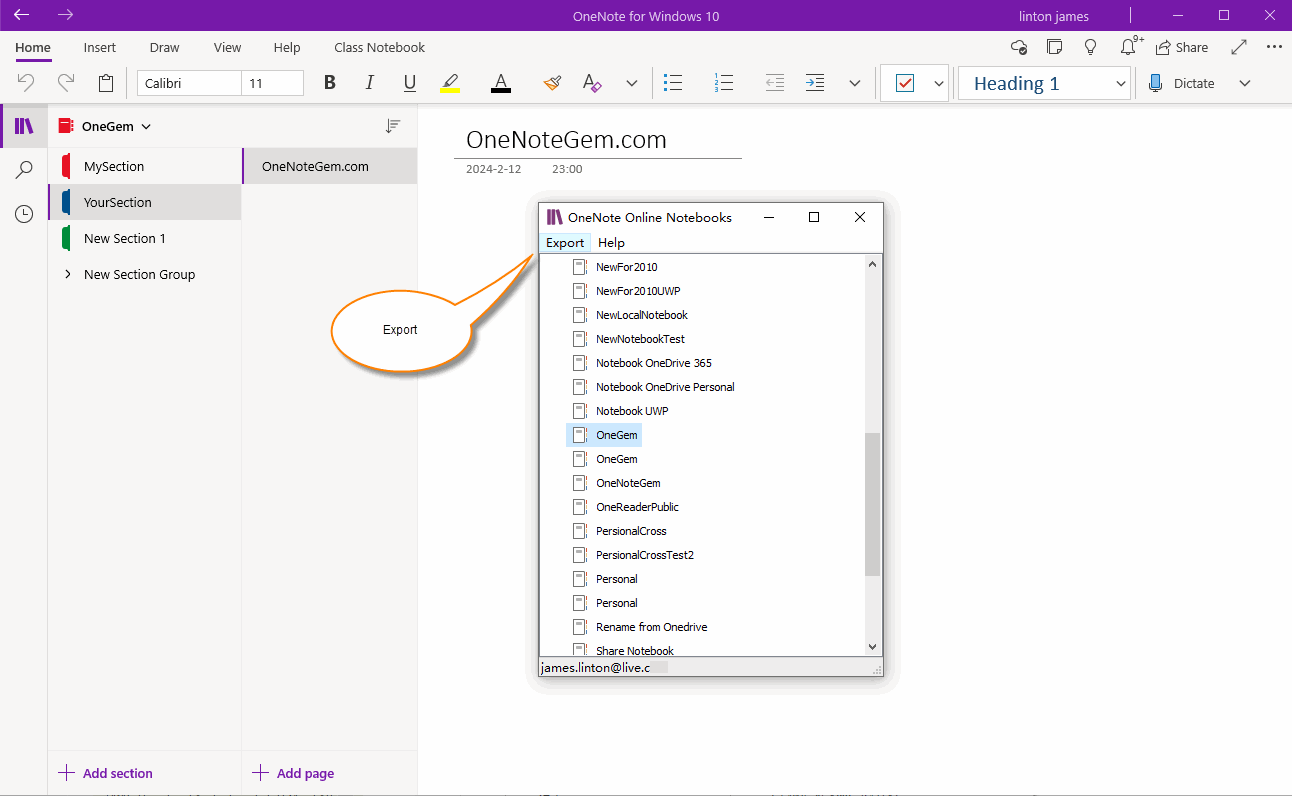The image size is (1292, 796).
Task: Click the lightbulb tell-me icon
Action: 1091,47
